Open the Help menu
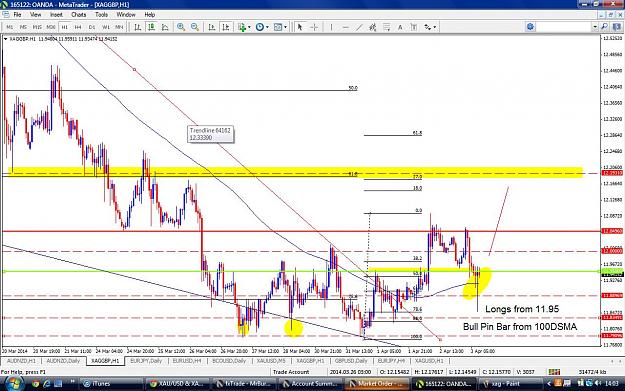This screenshot has height=391, width=625. pyautogui.click(x=149, y=15)
